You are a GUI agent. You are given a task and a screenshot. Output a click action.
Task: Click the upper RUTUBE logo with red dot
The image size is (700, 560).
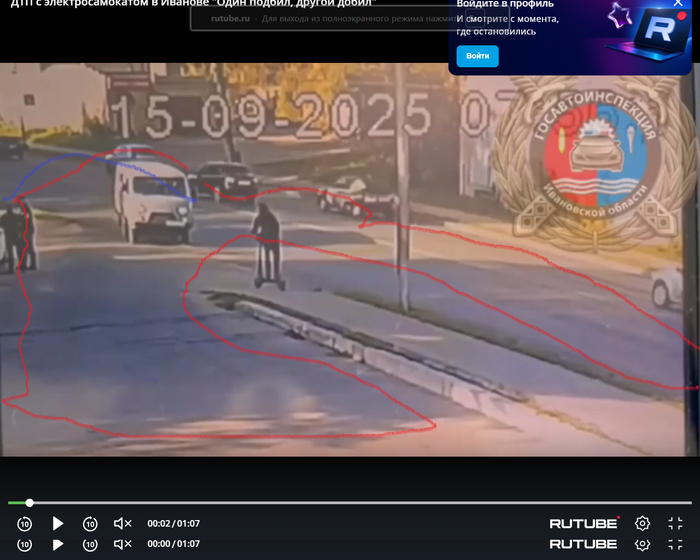click(x=584, y=523)
